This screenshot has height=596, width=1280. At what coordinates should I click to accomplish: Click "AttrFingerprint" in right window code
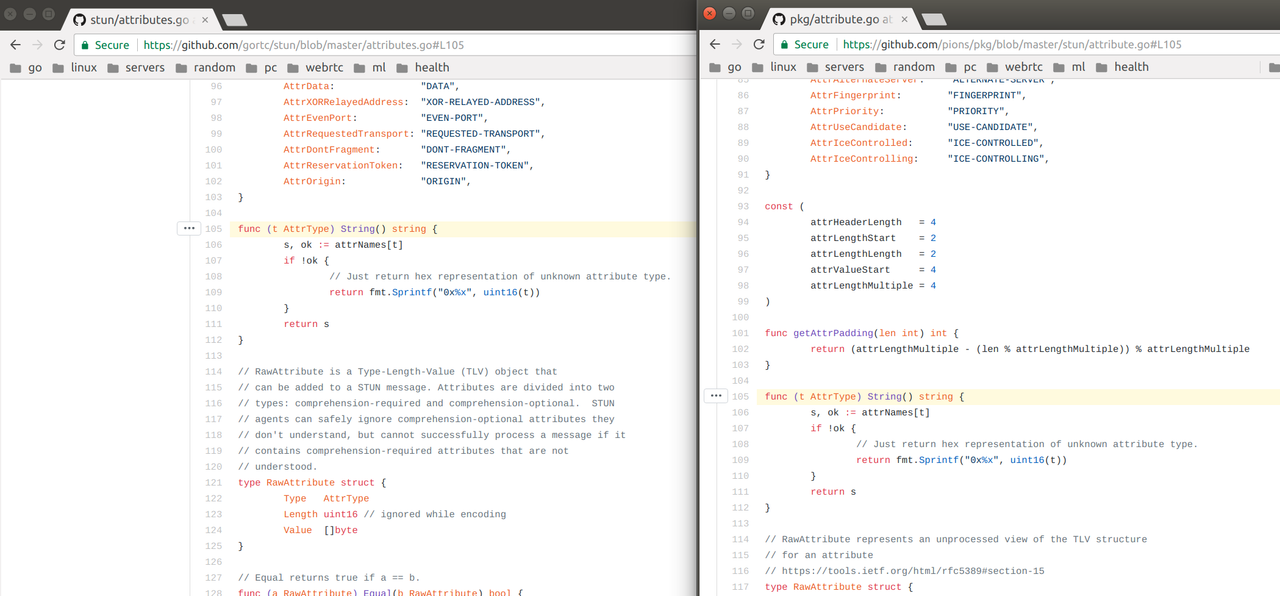coord(852,95)
